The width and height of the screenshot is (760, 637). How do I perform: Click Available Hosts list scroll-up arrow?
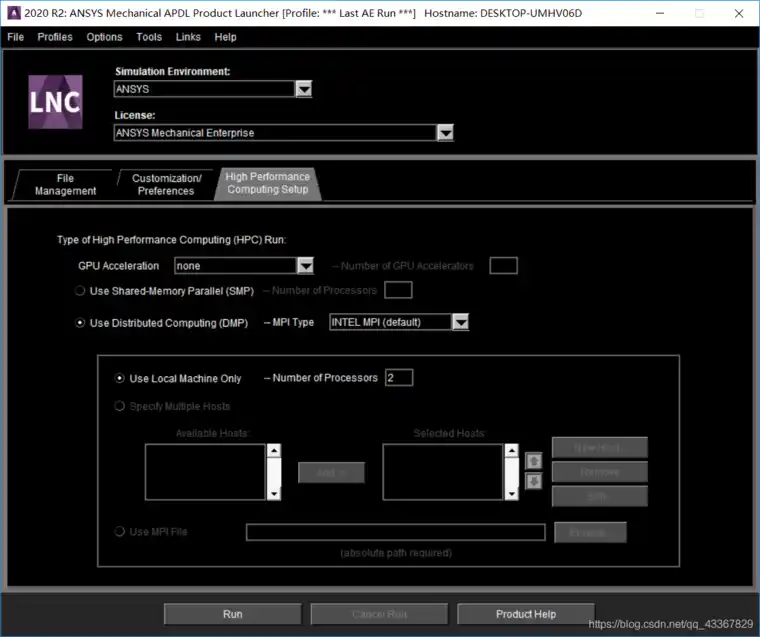(x=274, y=450)
